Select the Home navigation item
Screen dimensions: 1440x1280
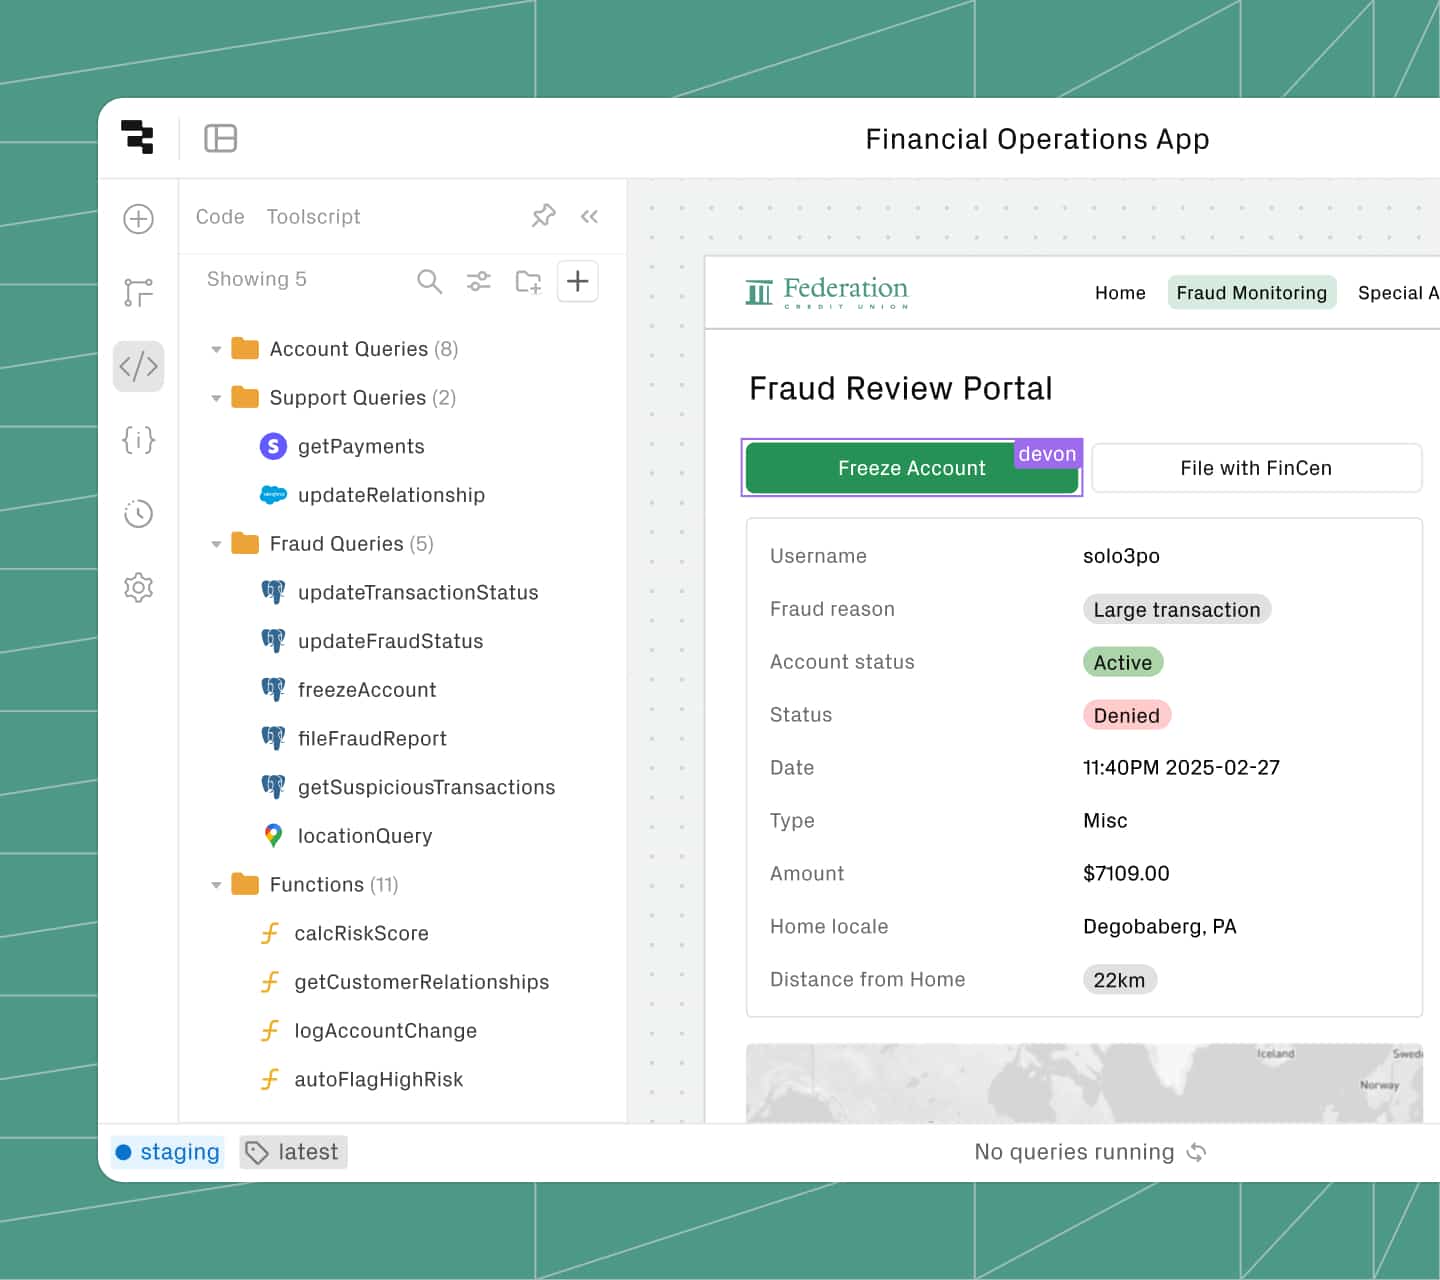coord(1120,293)
